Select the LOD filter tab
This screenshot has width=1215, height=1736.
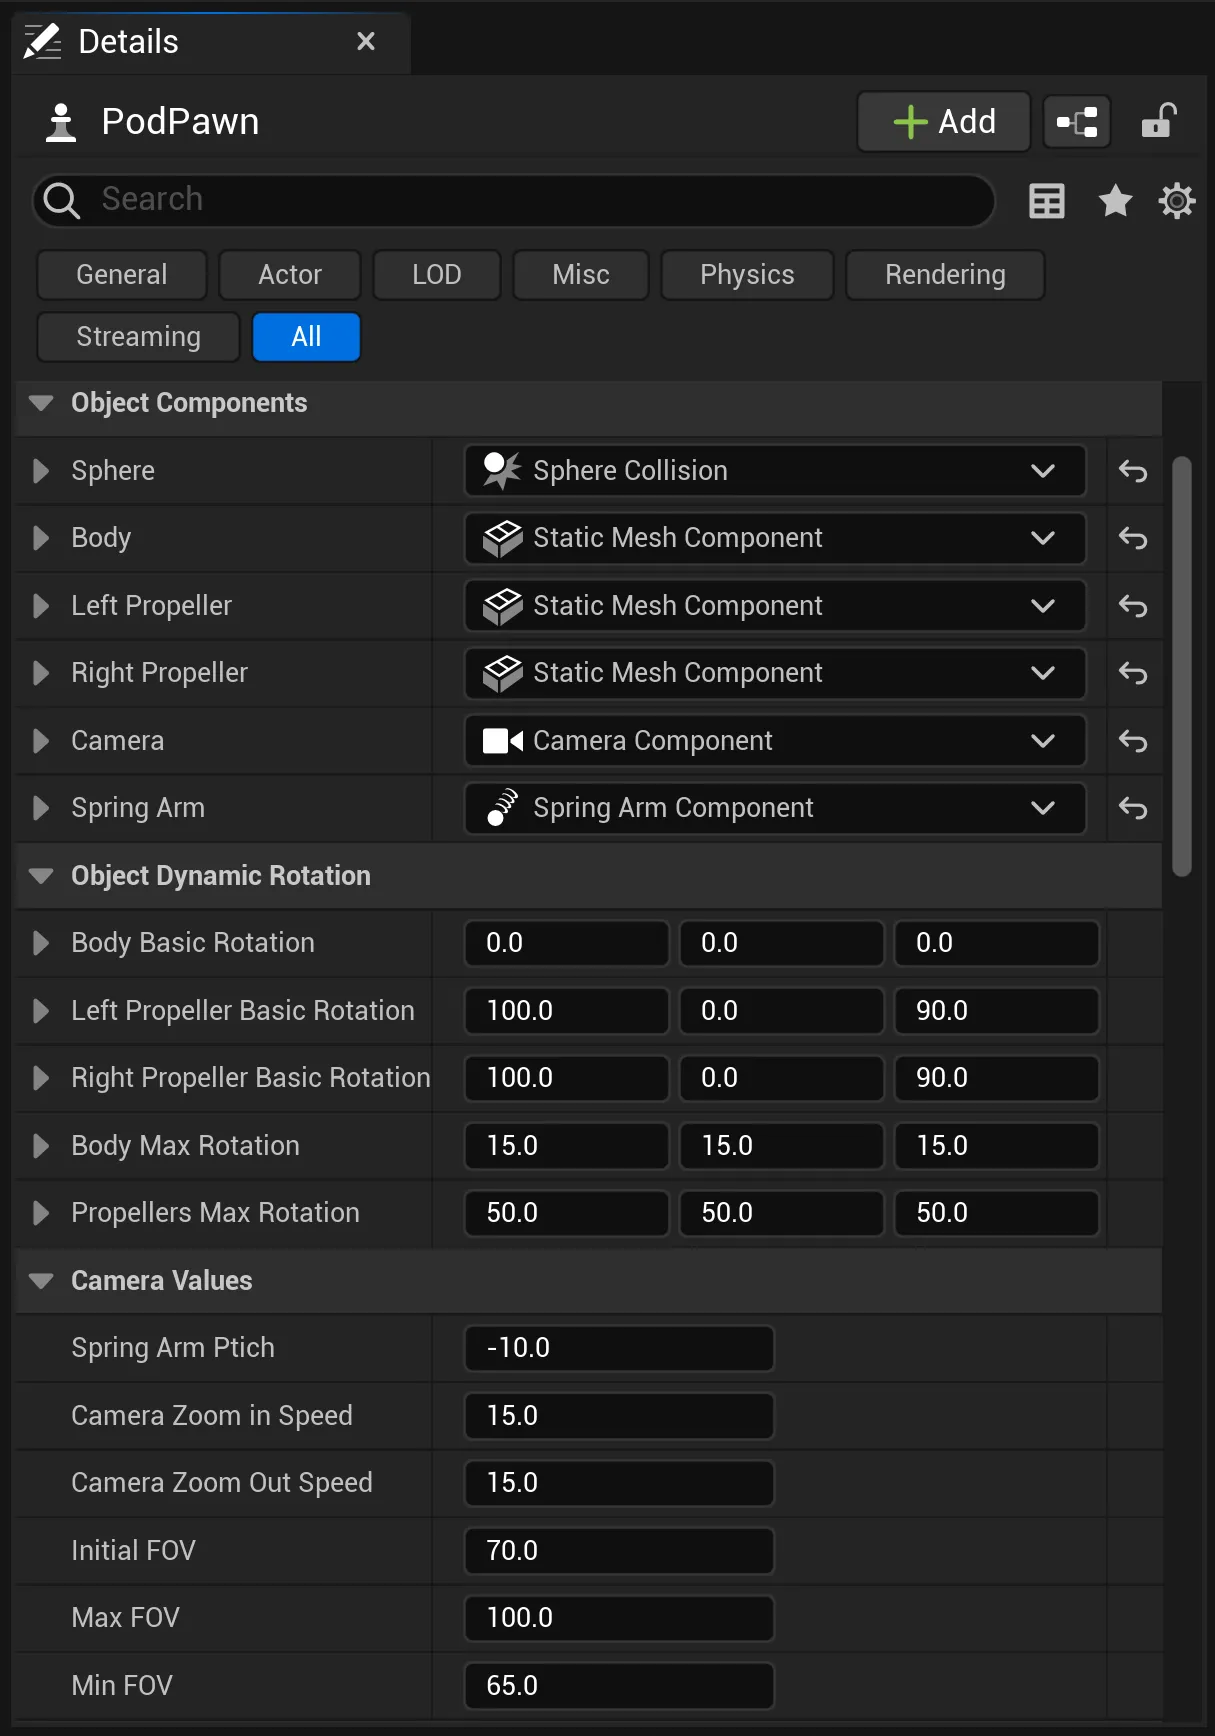pyautogui.click(x=437, y=275)
